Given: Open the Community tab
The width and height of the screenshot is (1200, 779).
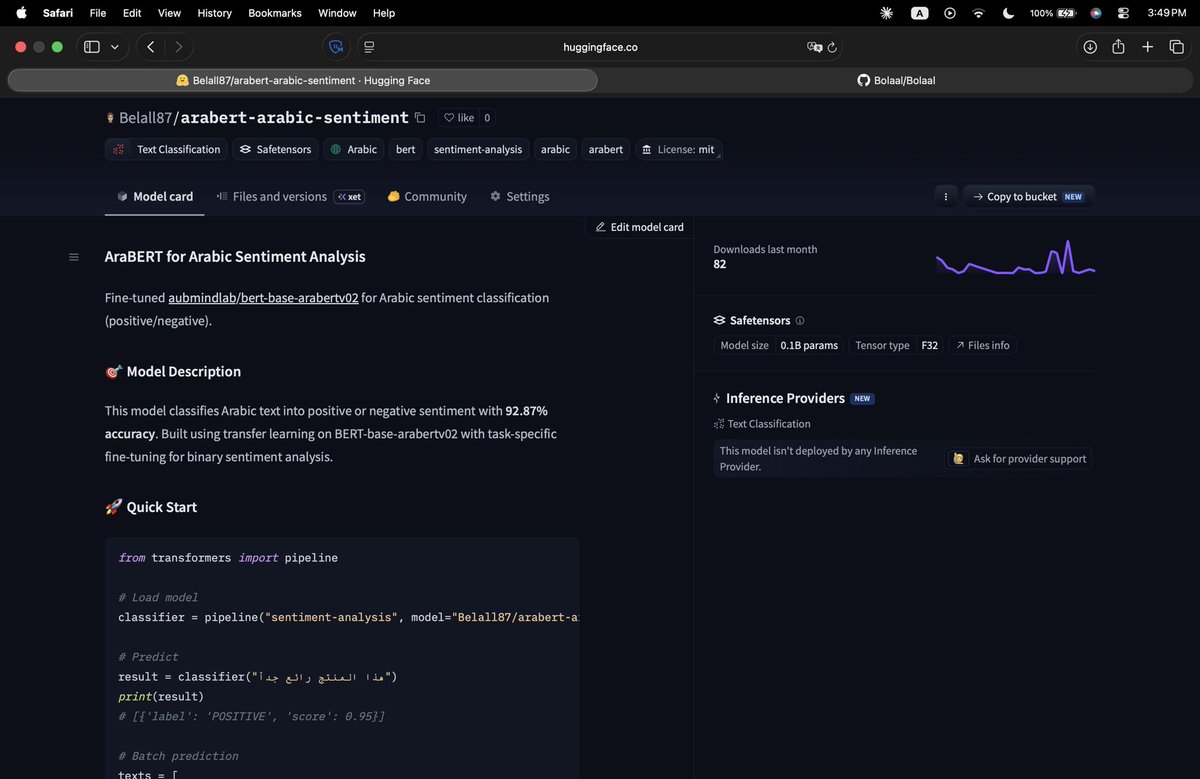Looking at the screenshot, I should 427,196.
